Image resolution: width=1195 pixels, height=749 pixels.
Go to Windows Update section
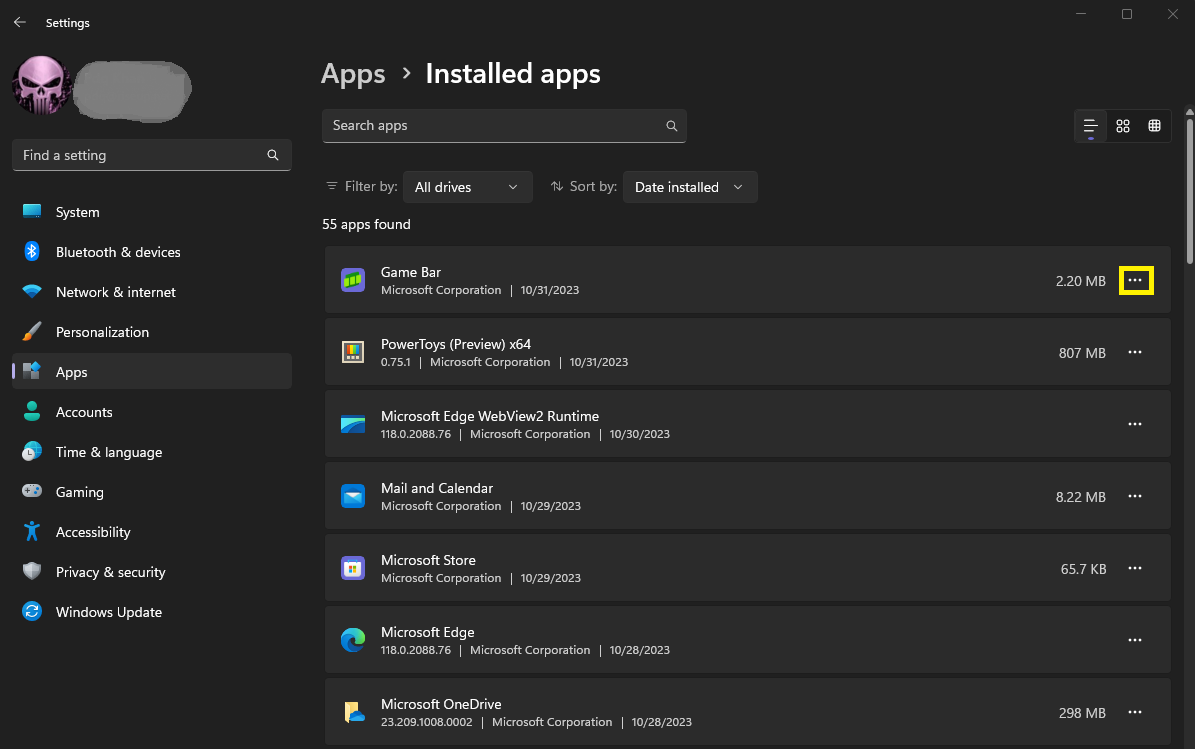click(108, 612)
